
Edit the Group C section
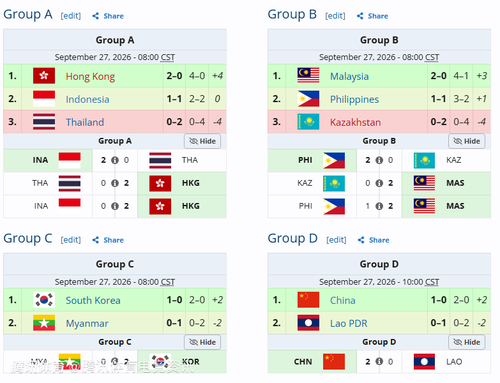(71, 240)
